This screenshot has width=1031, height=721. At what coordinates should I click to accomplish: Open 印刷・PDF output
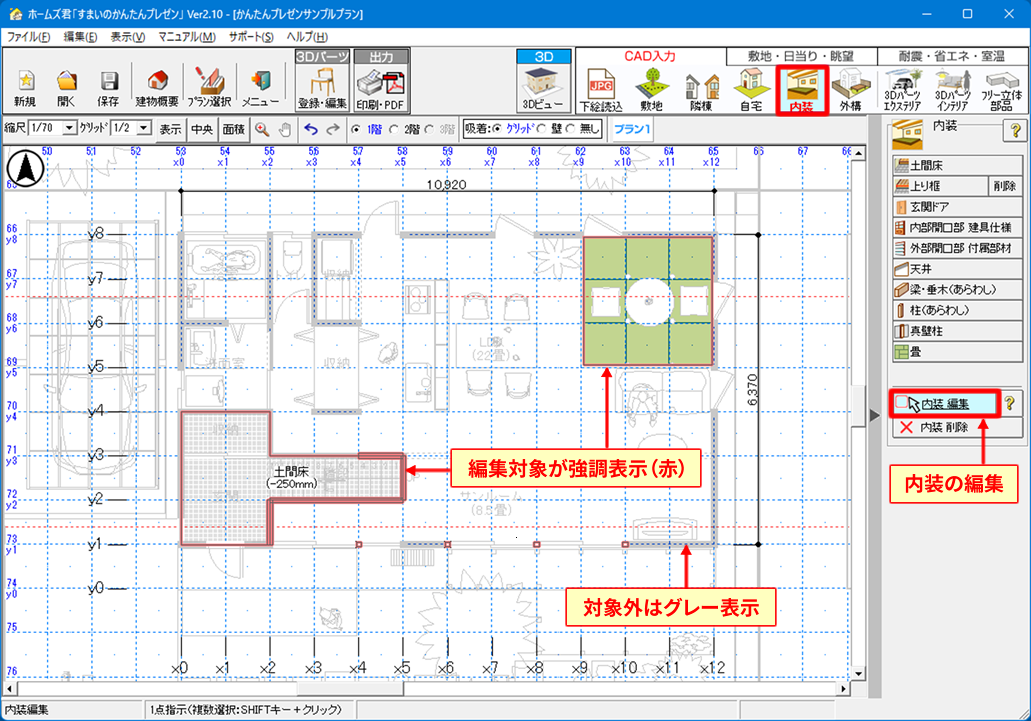coord(381,88)
